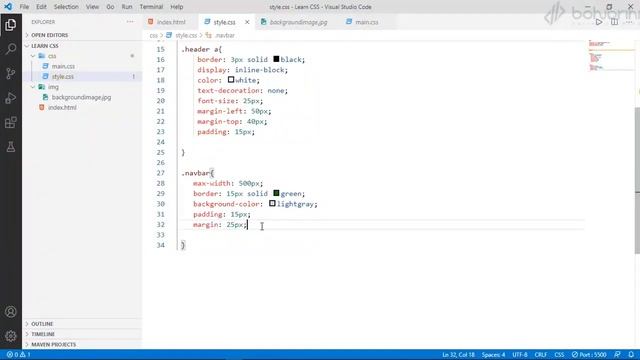Expand the Timeline section

coord(43,334)
